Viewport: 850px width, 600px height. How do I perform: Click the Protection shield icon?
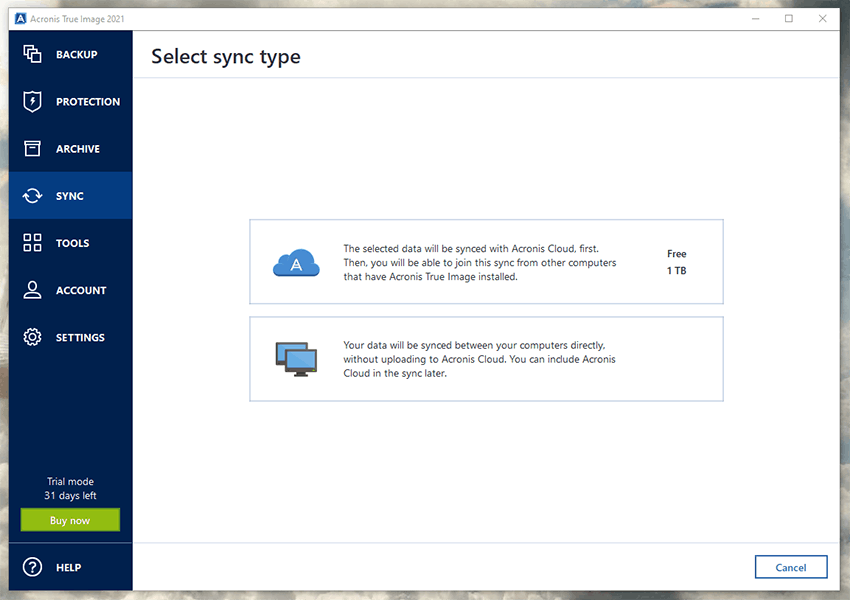point(33,101)
